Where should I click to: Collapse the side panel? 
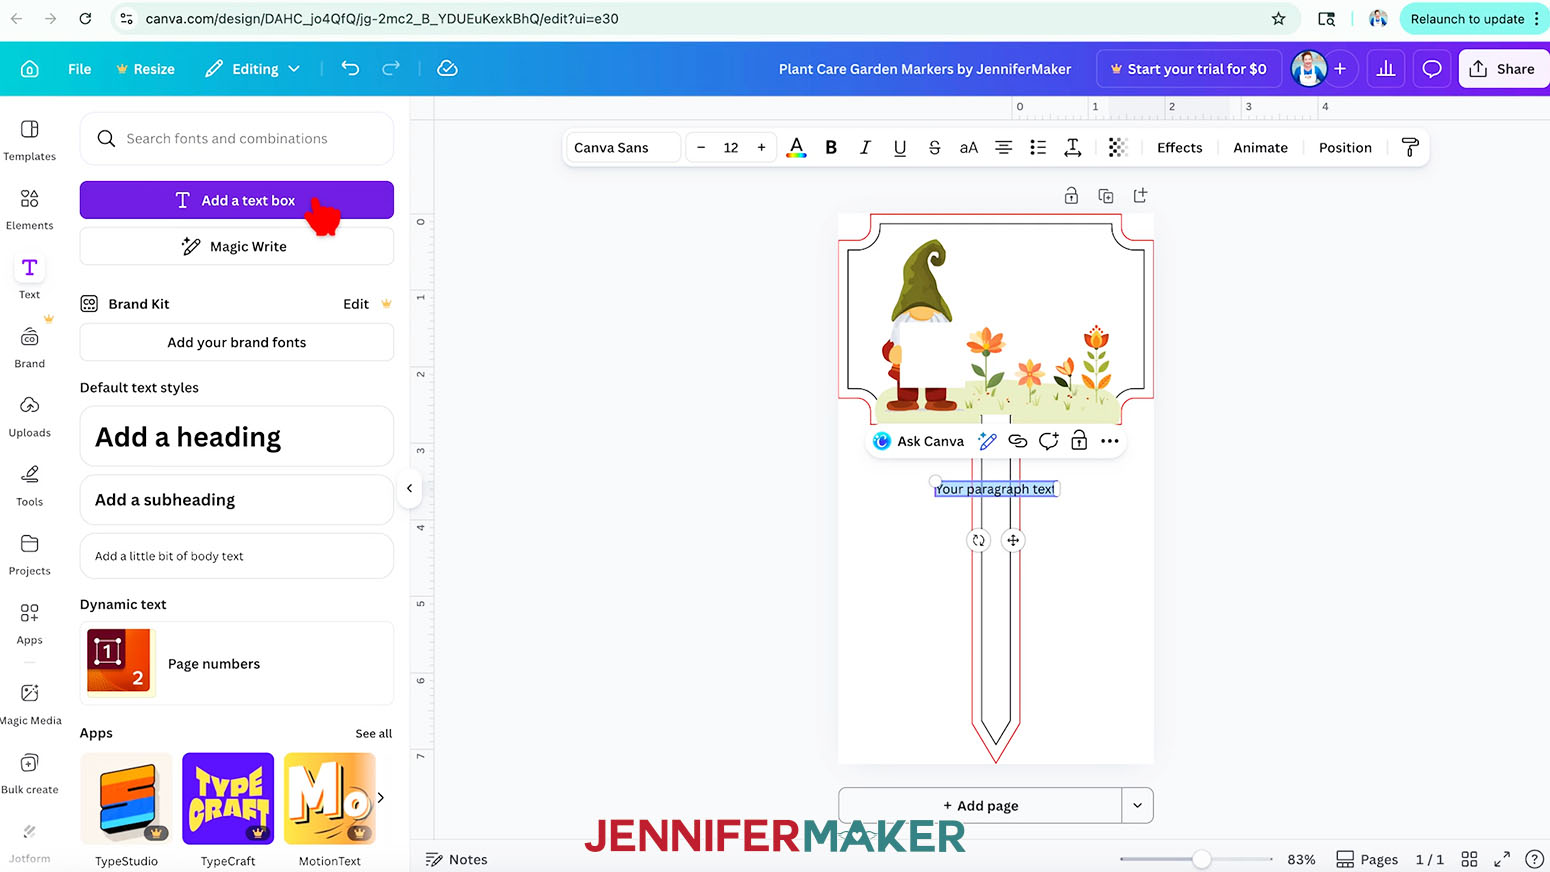coord(409,488)
